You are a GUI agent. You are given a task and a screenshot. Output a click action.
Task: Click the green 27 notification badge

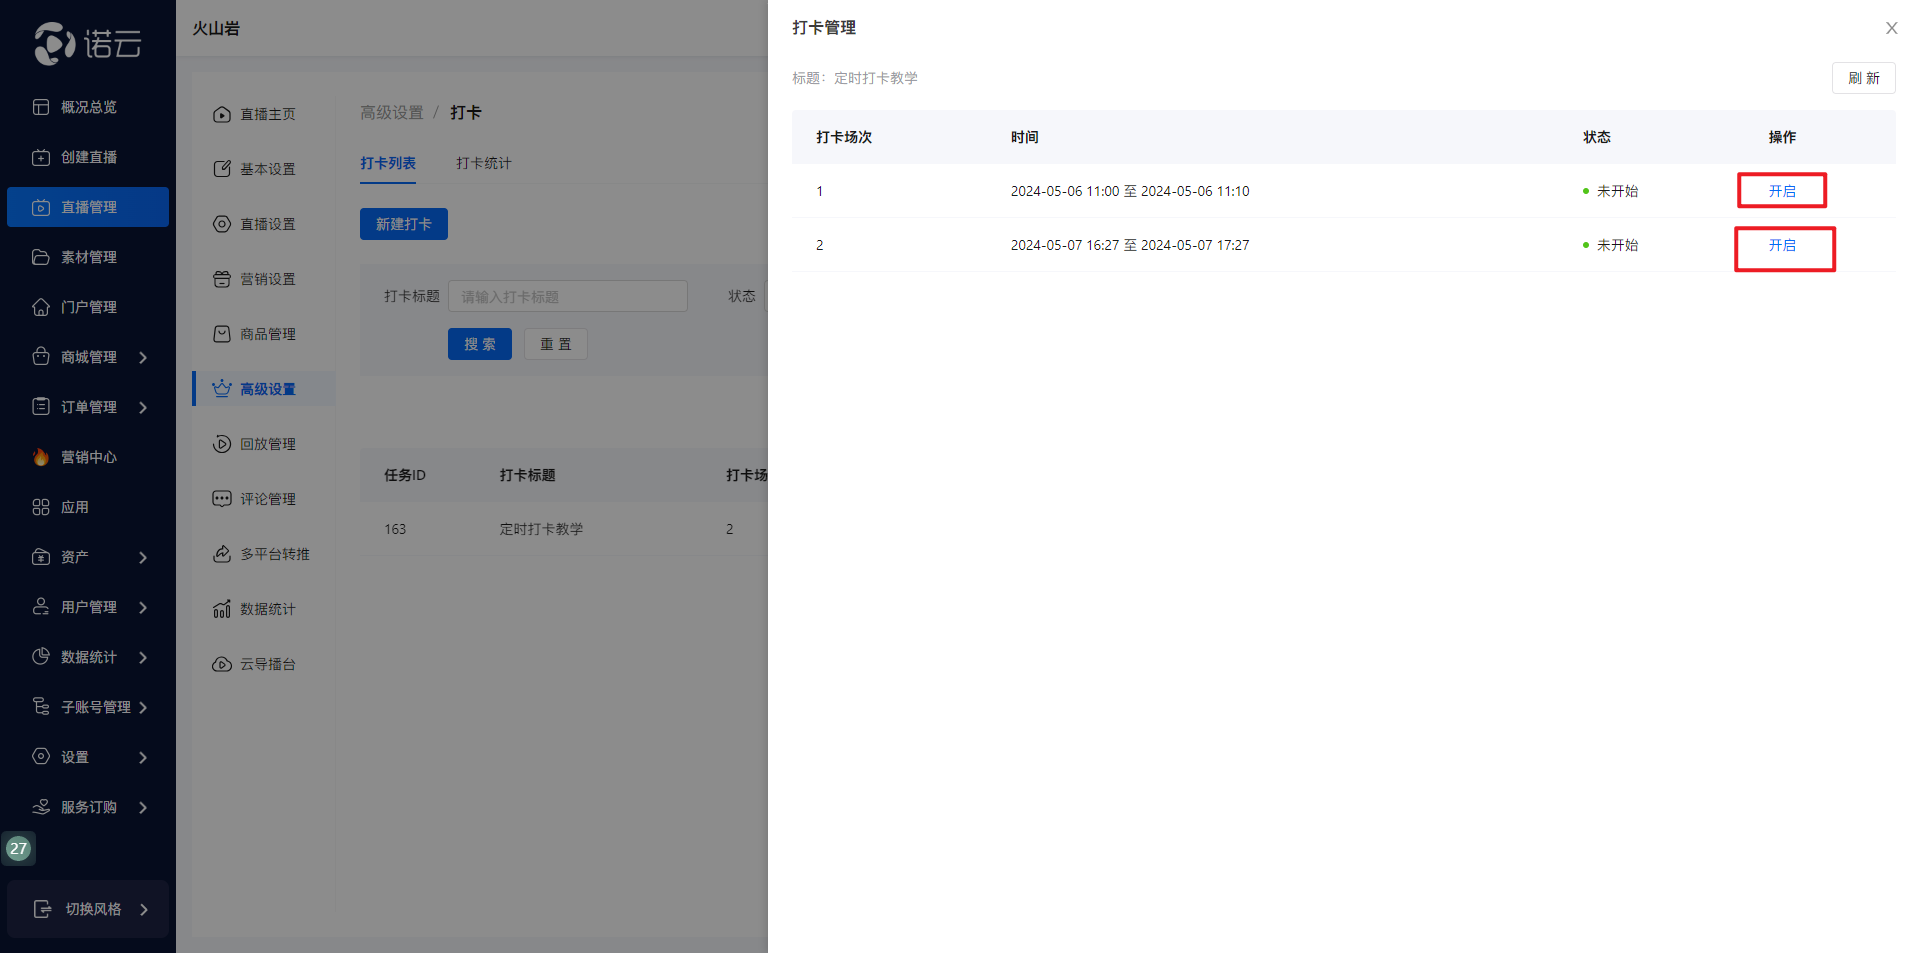(x=19, y=848)
